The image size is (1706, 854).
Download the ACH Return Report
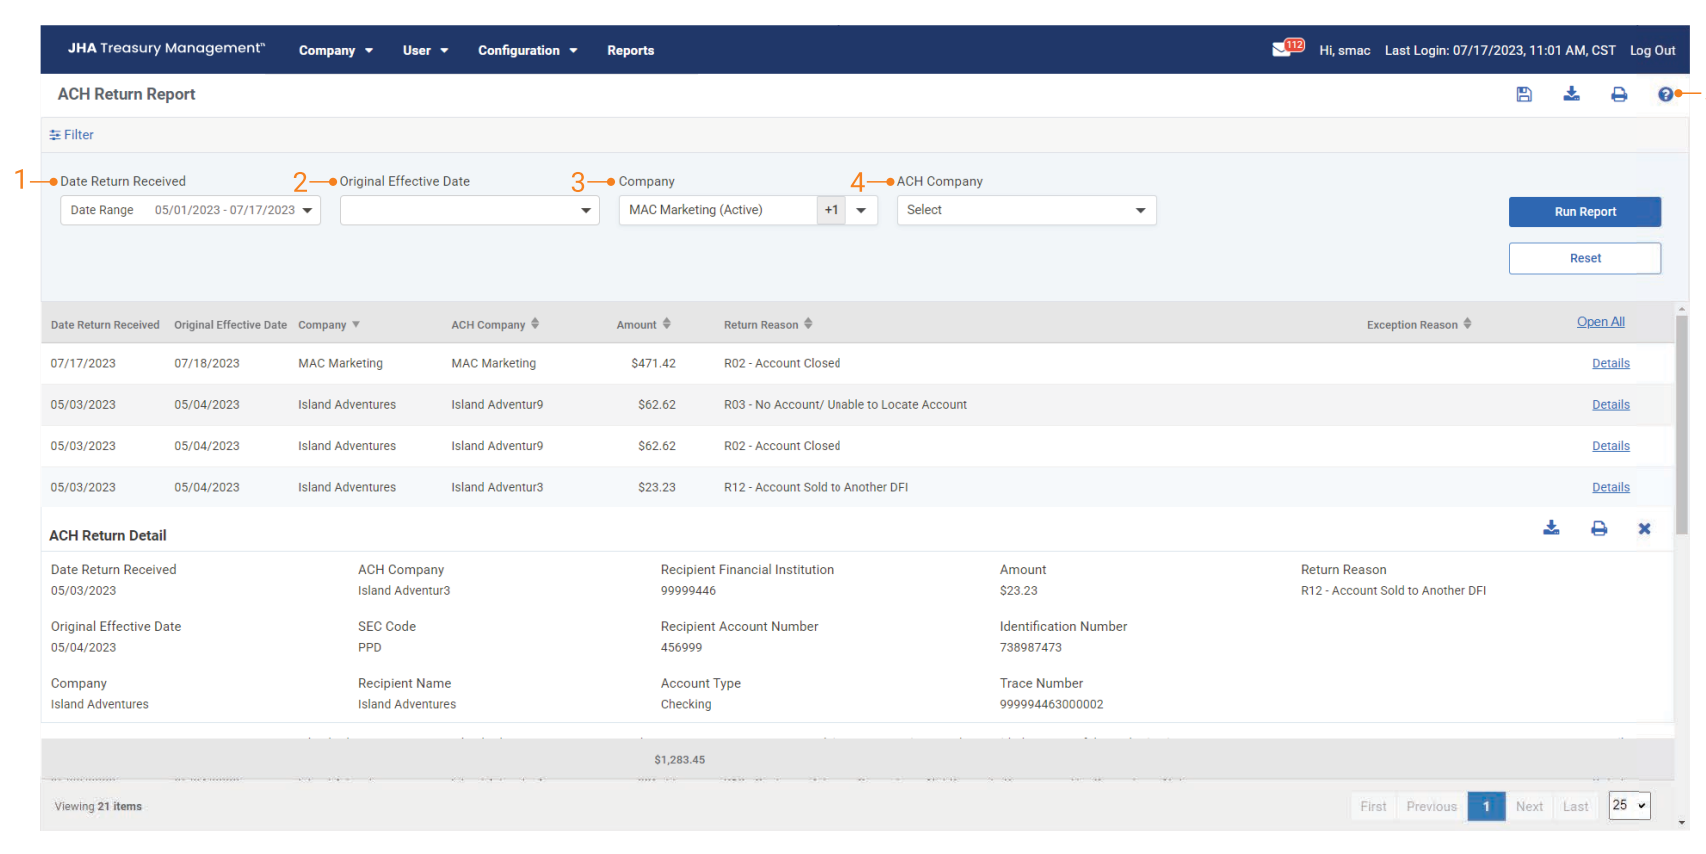(1571, 94)
